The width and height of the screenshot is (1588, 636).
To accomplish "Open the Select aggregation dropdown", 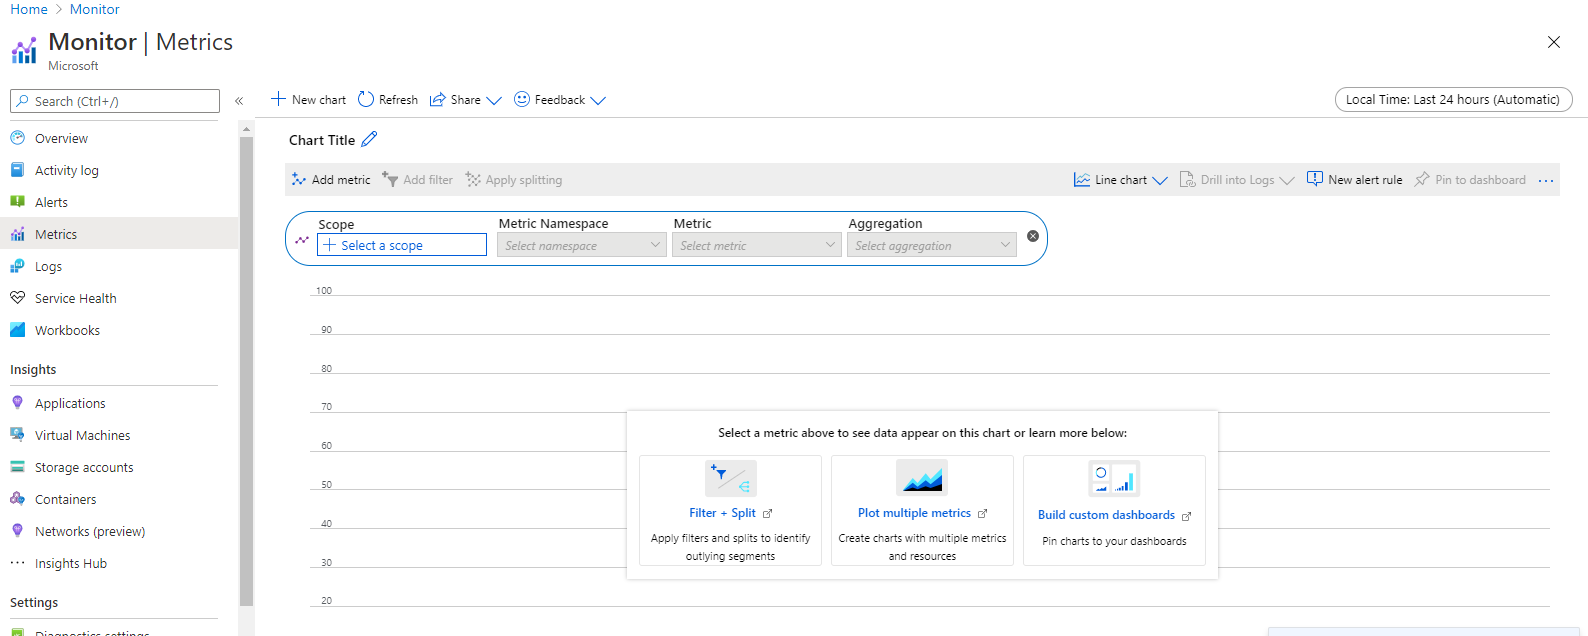I will click(932, 245).
